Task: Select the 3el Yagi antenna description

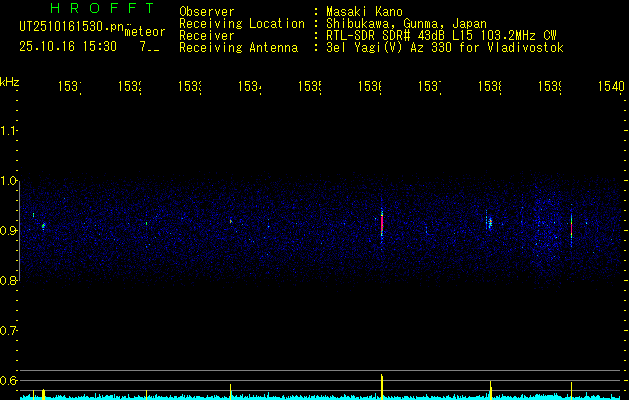Action: [444, 48]
